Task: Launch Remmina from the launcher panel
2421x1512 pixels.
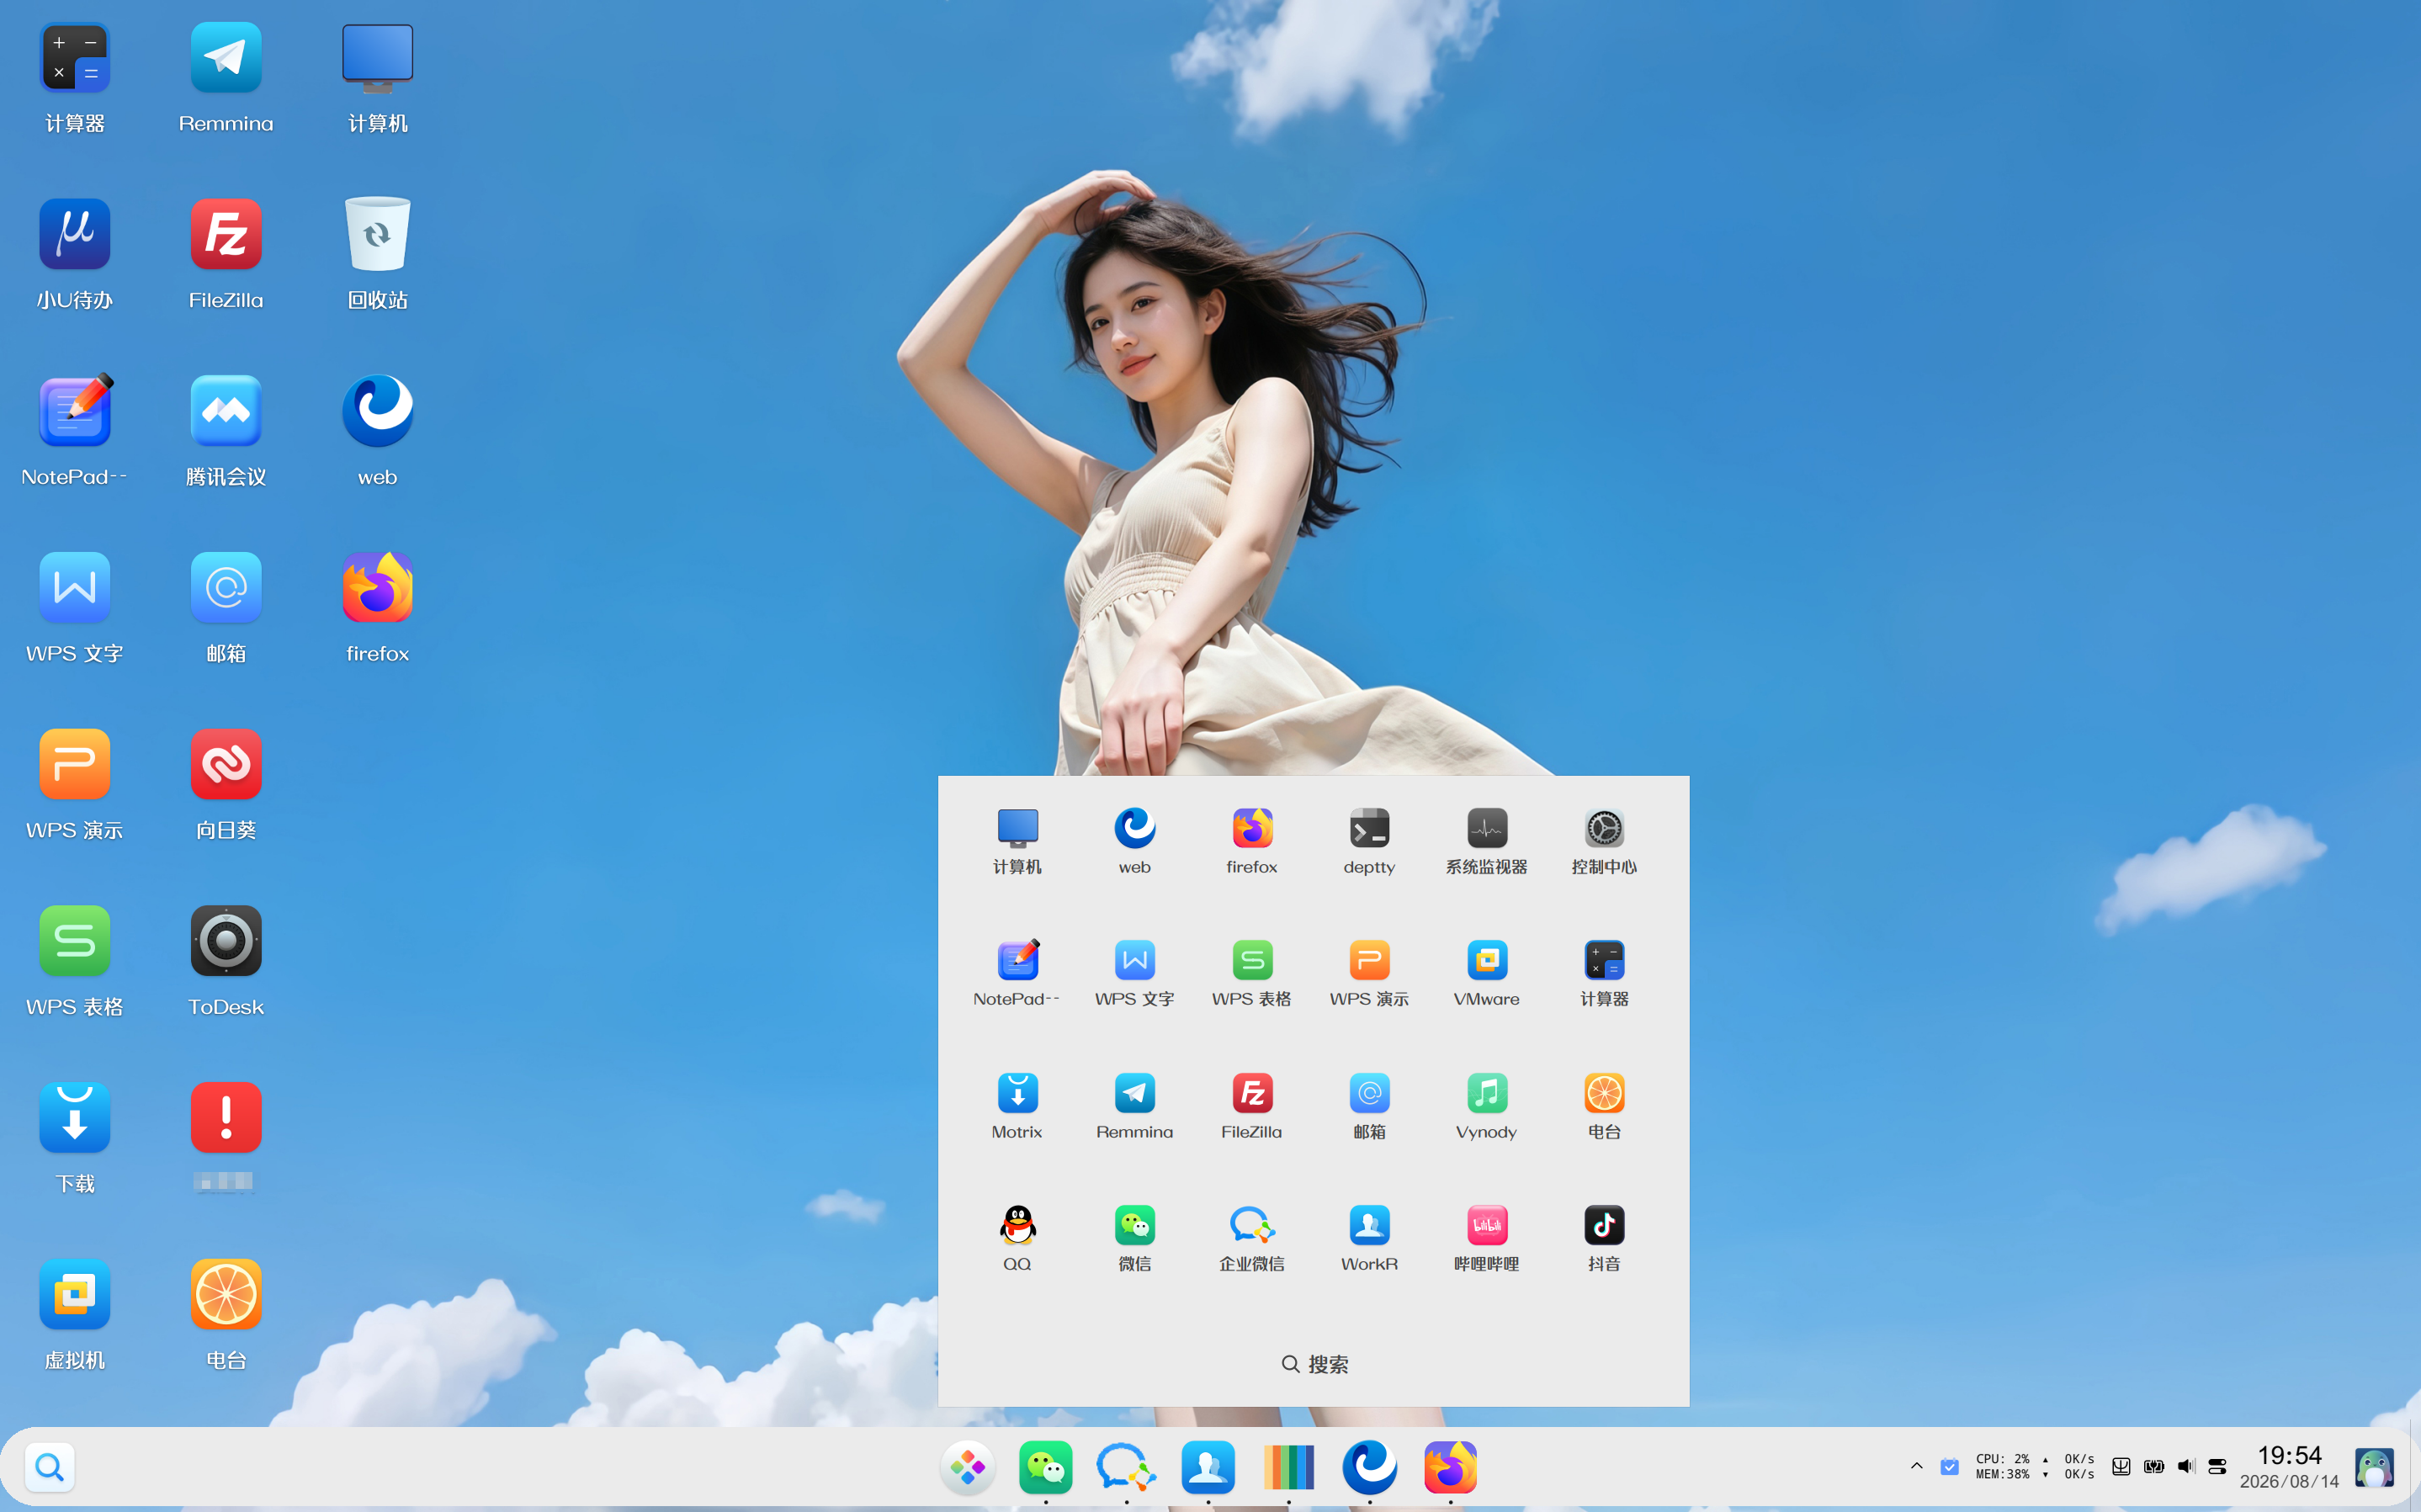Action: 1134,1107
